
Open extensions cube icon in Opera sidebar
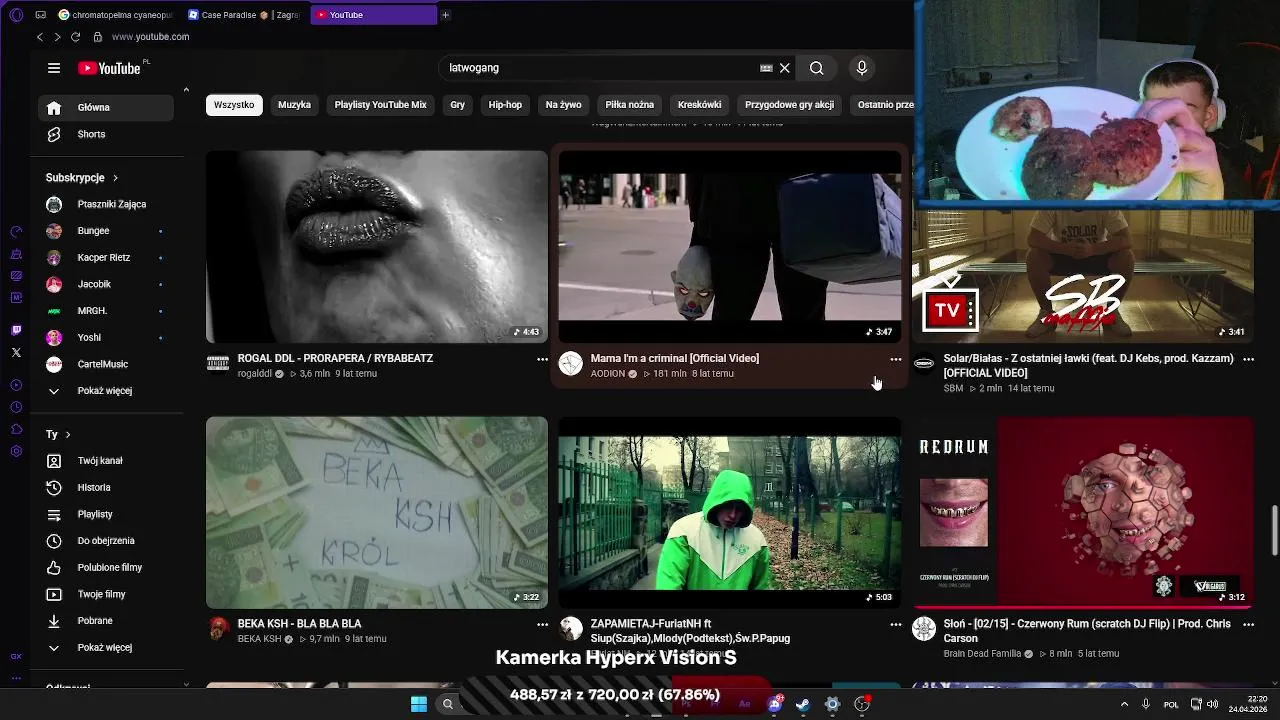click(x=16, y=429)
